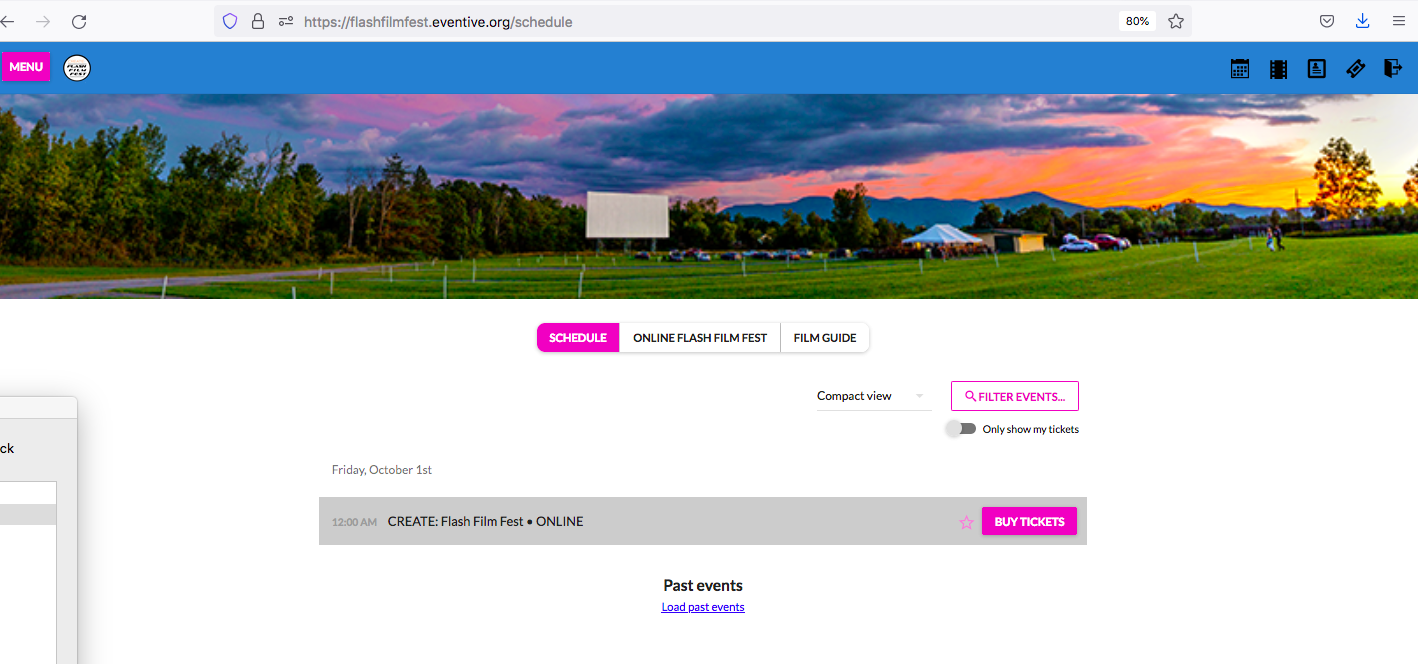Viewport: 1418px width, 664px height.
Task: Switch to the SCHEDULE tab
Action: point(578,338)
